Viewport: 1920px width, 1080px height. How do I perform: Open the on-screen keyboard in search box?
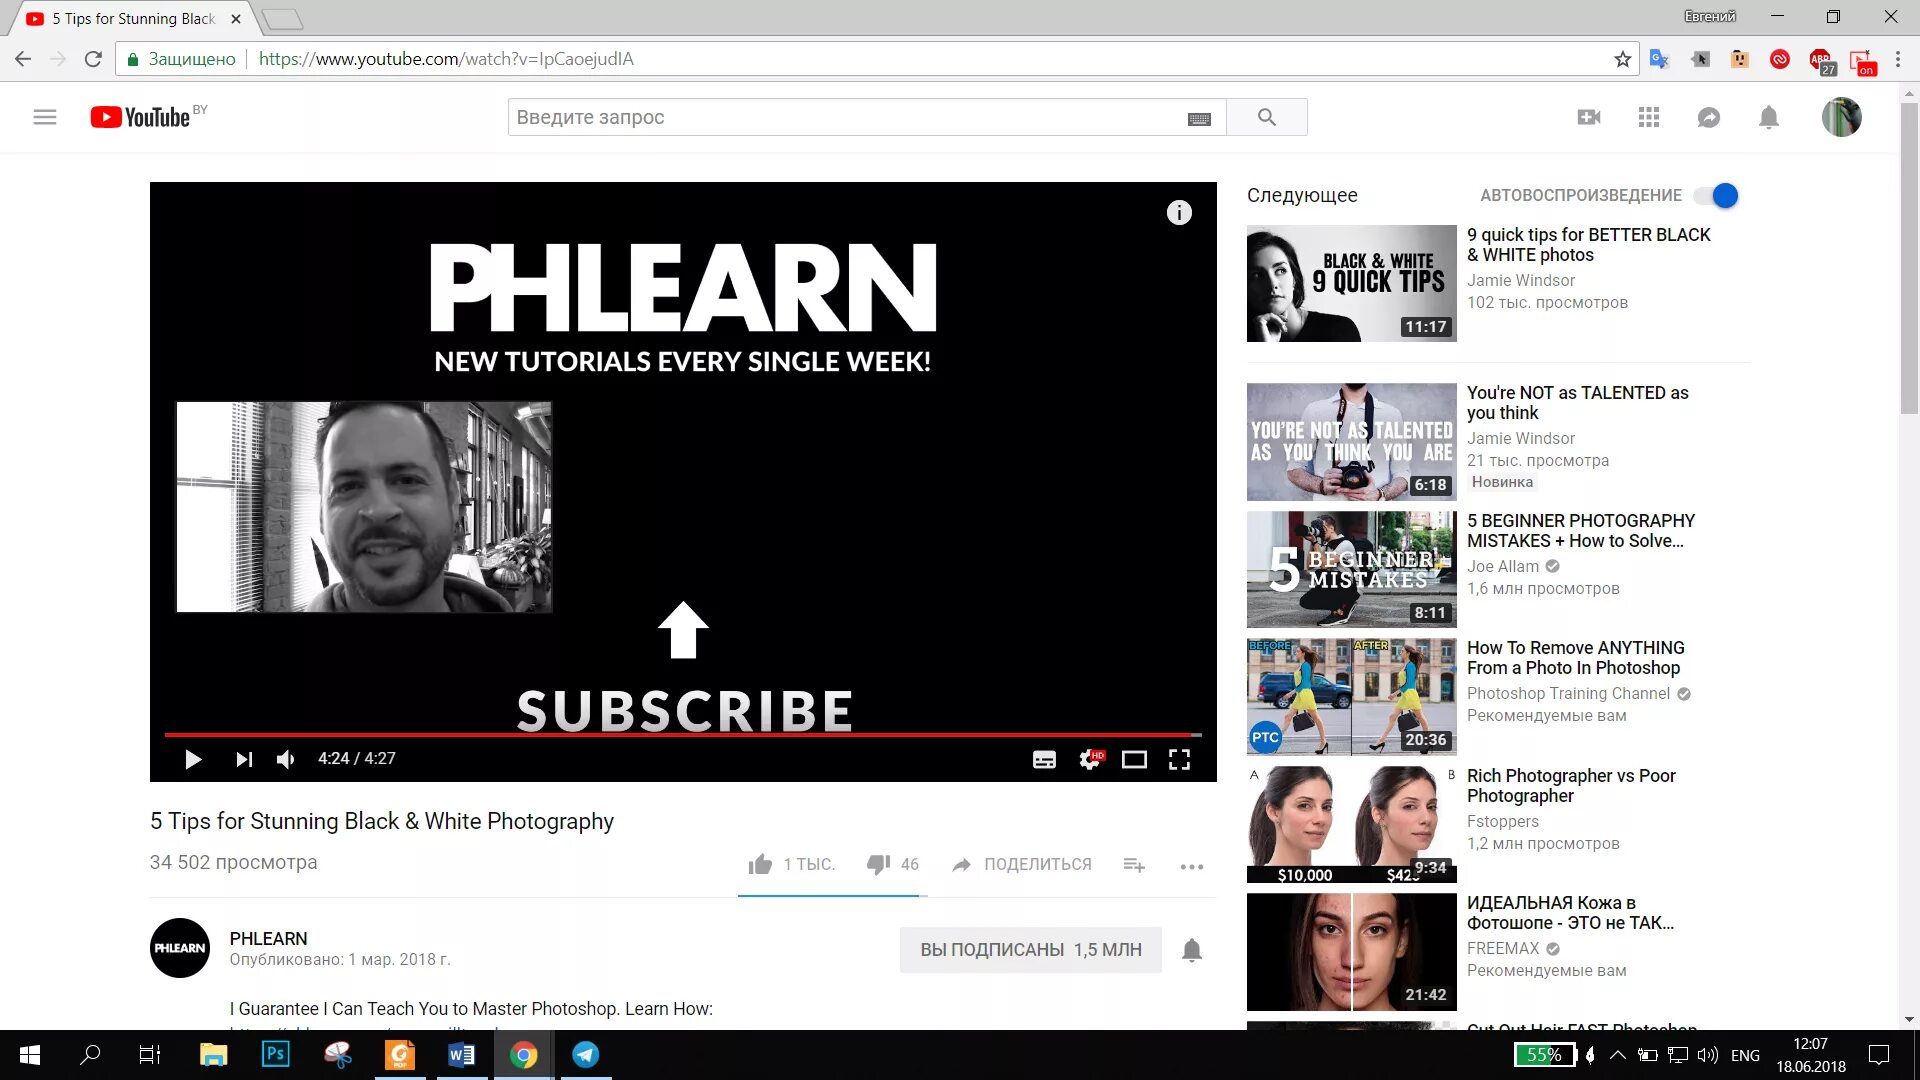point(1199,119)
